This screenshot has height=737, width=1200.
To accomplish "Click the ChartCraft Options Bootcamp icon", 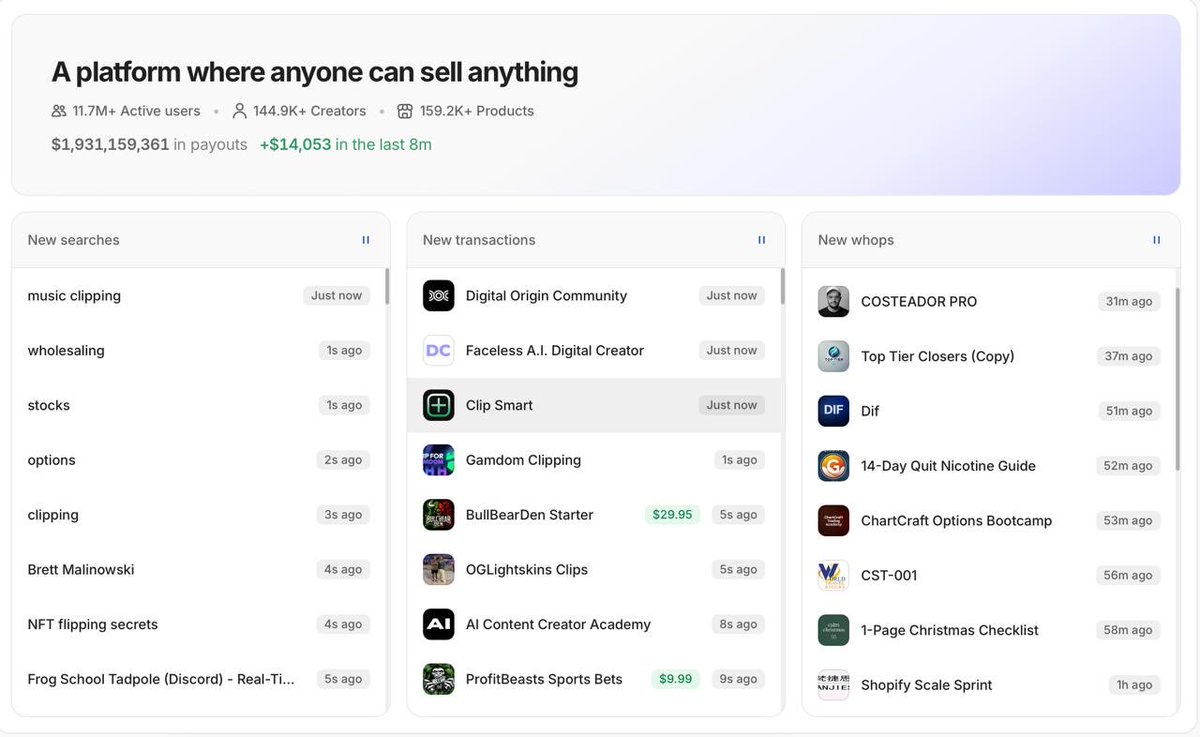I will [x=834, y=520].
